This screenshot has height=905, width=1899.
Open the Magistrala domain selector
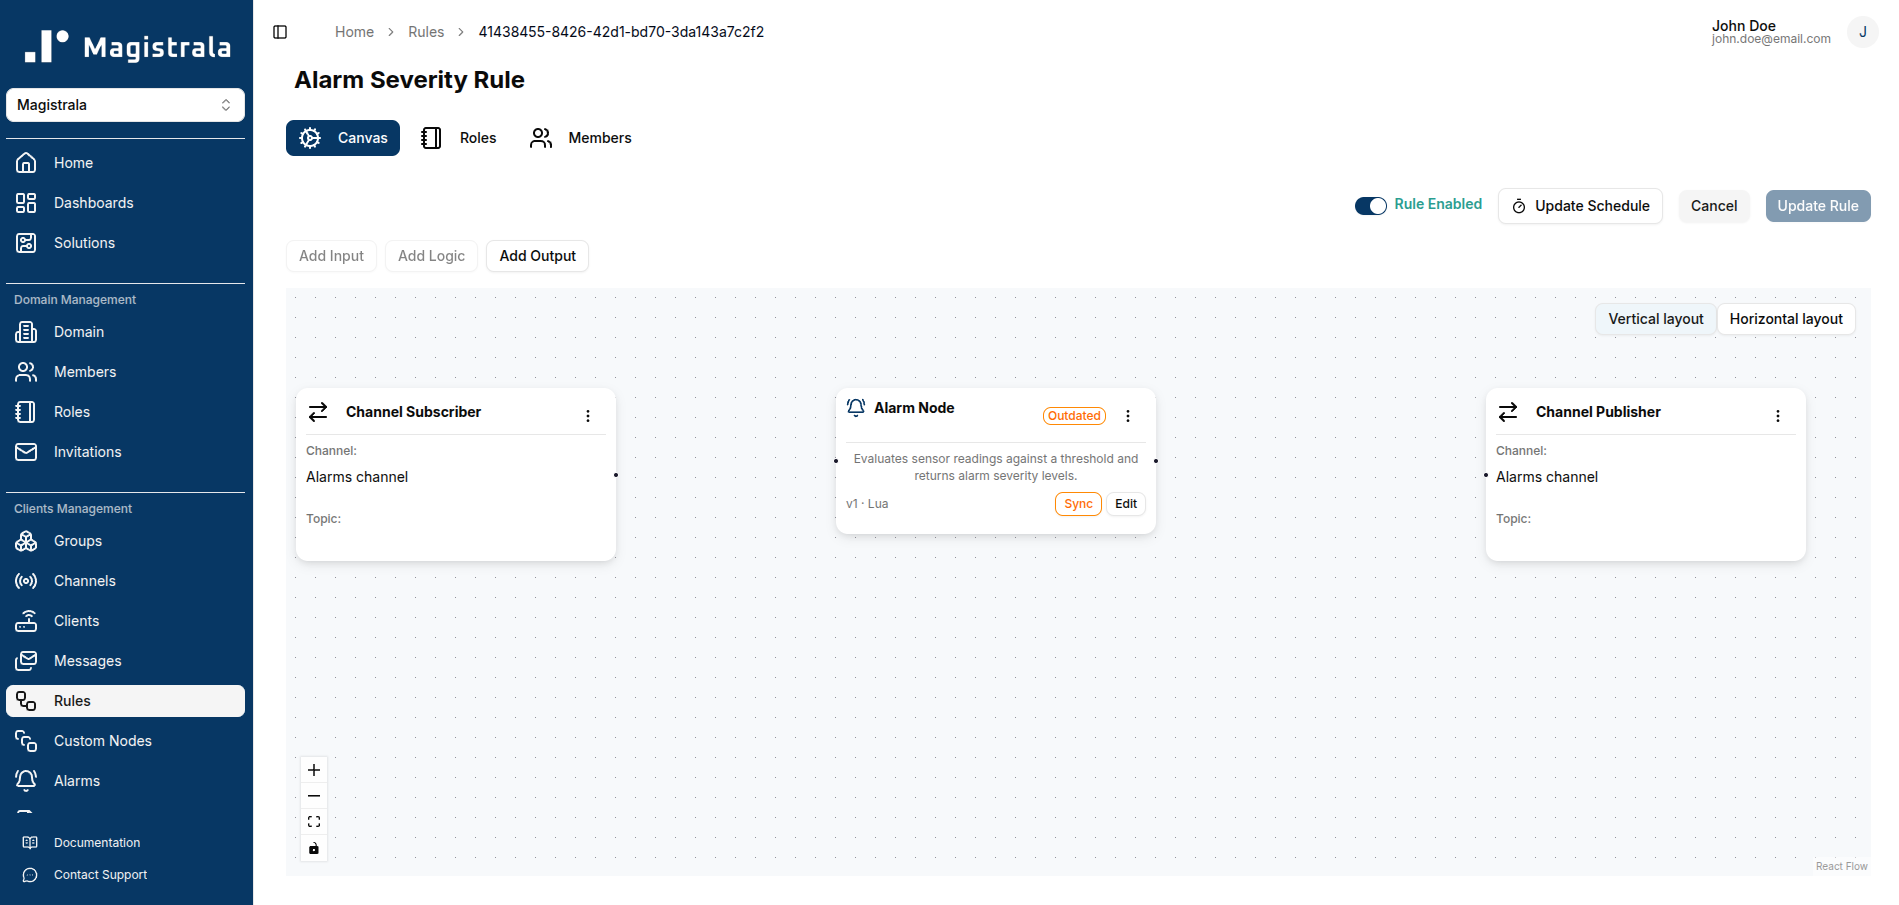[125, 105]
